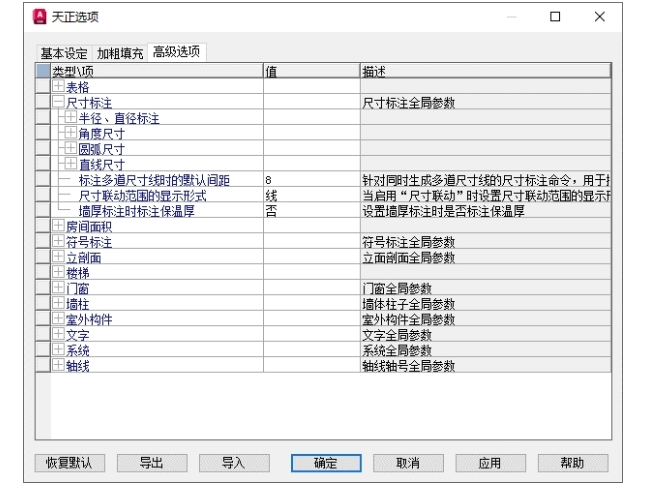Click the 室外构件全局参数 description
The width and height of the screenshot is (652, 489).
[408, 319]
